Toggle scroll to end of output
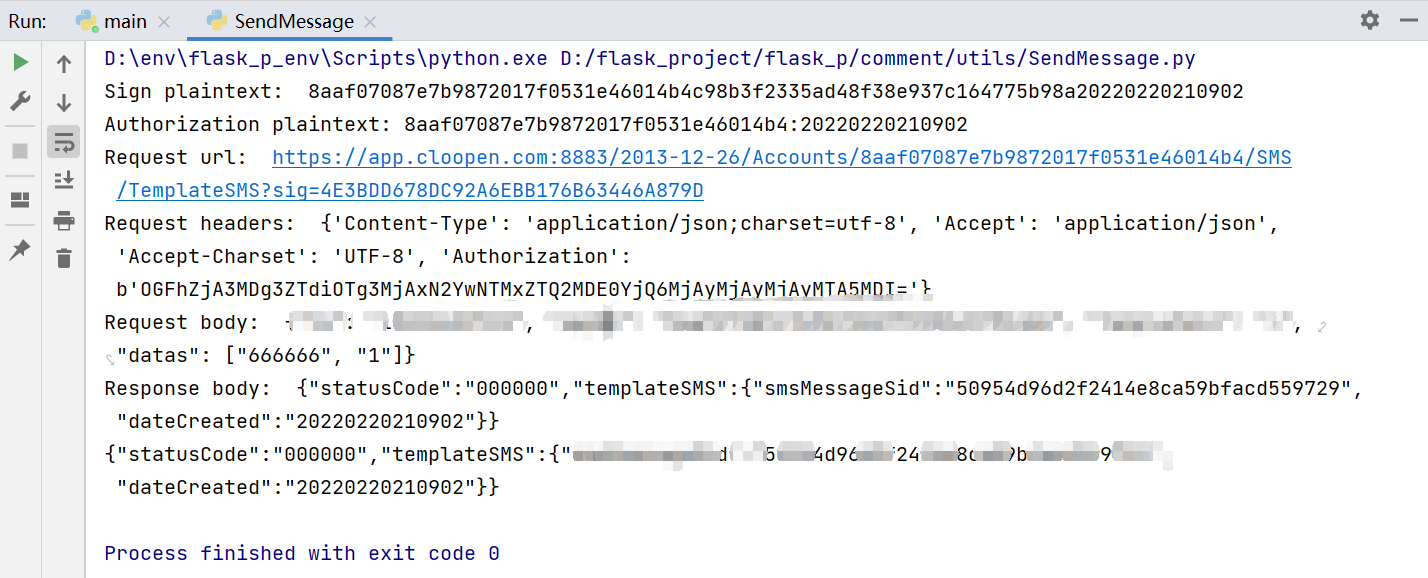 tap(64, 181)
